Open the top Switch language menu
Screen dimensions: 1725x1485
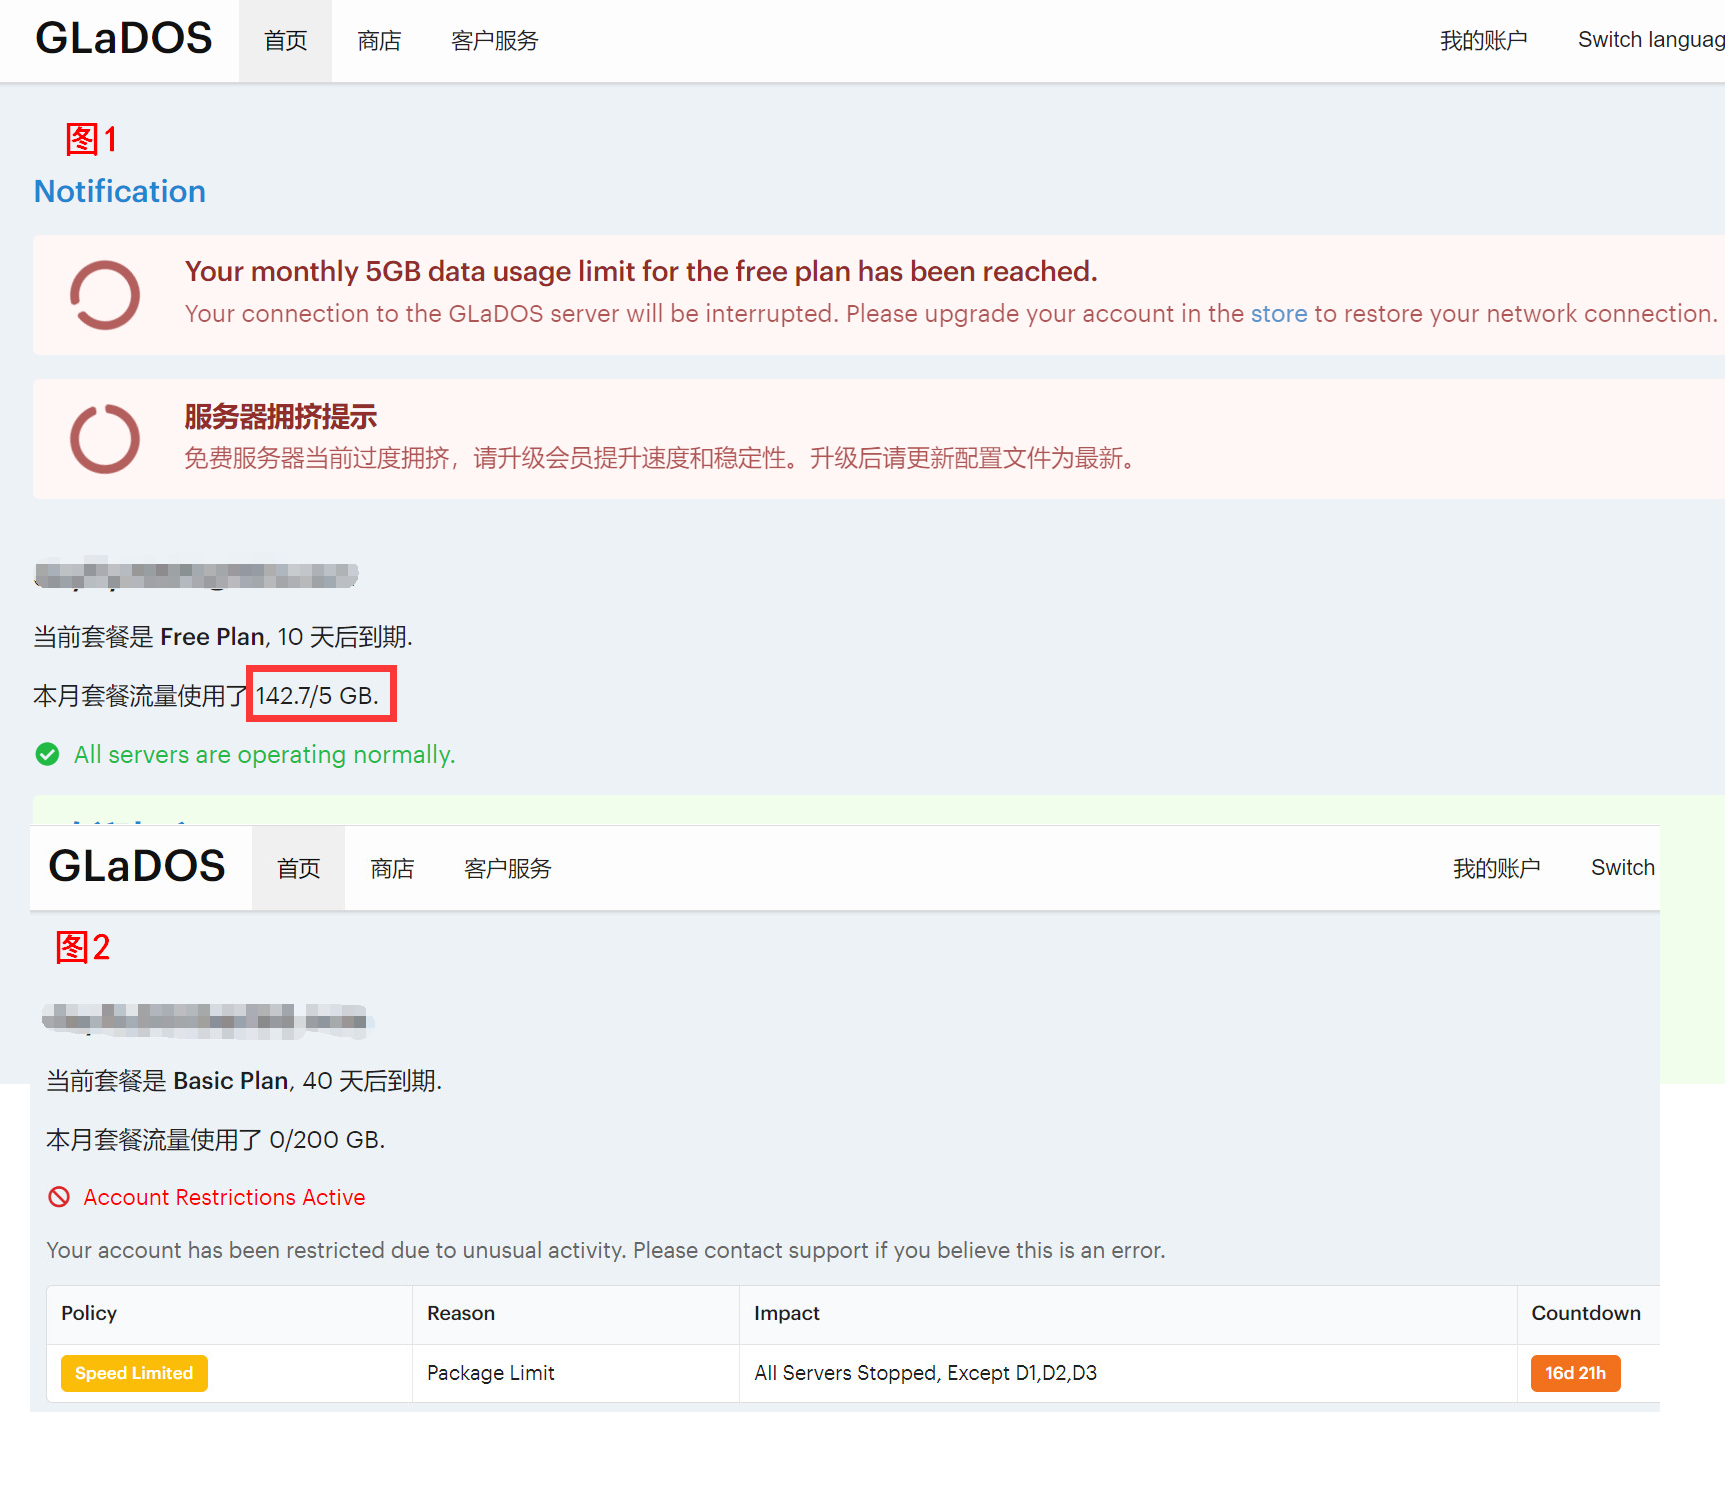pos(1650,40)
